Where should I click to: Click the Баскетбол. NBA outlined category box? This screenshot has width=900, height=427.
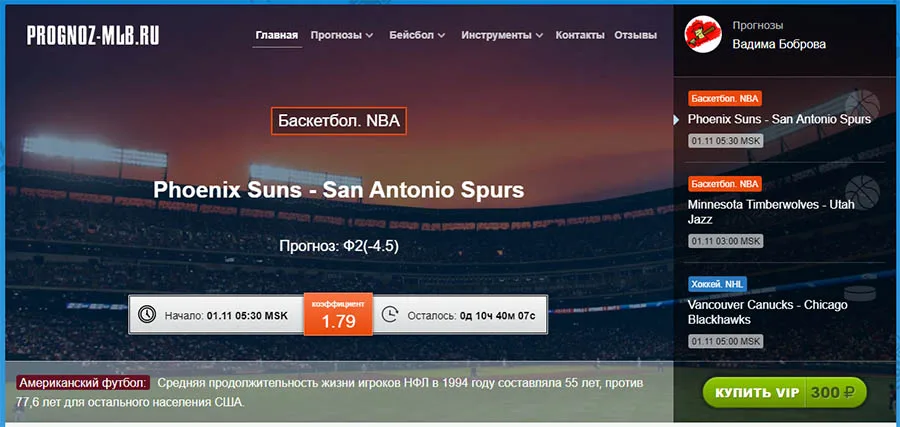pyautogui.click(x=339, y=121)
